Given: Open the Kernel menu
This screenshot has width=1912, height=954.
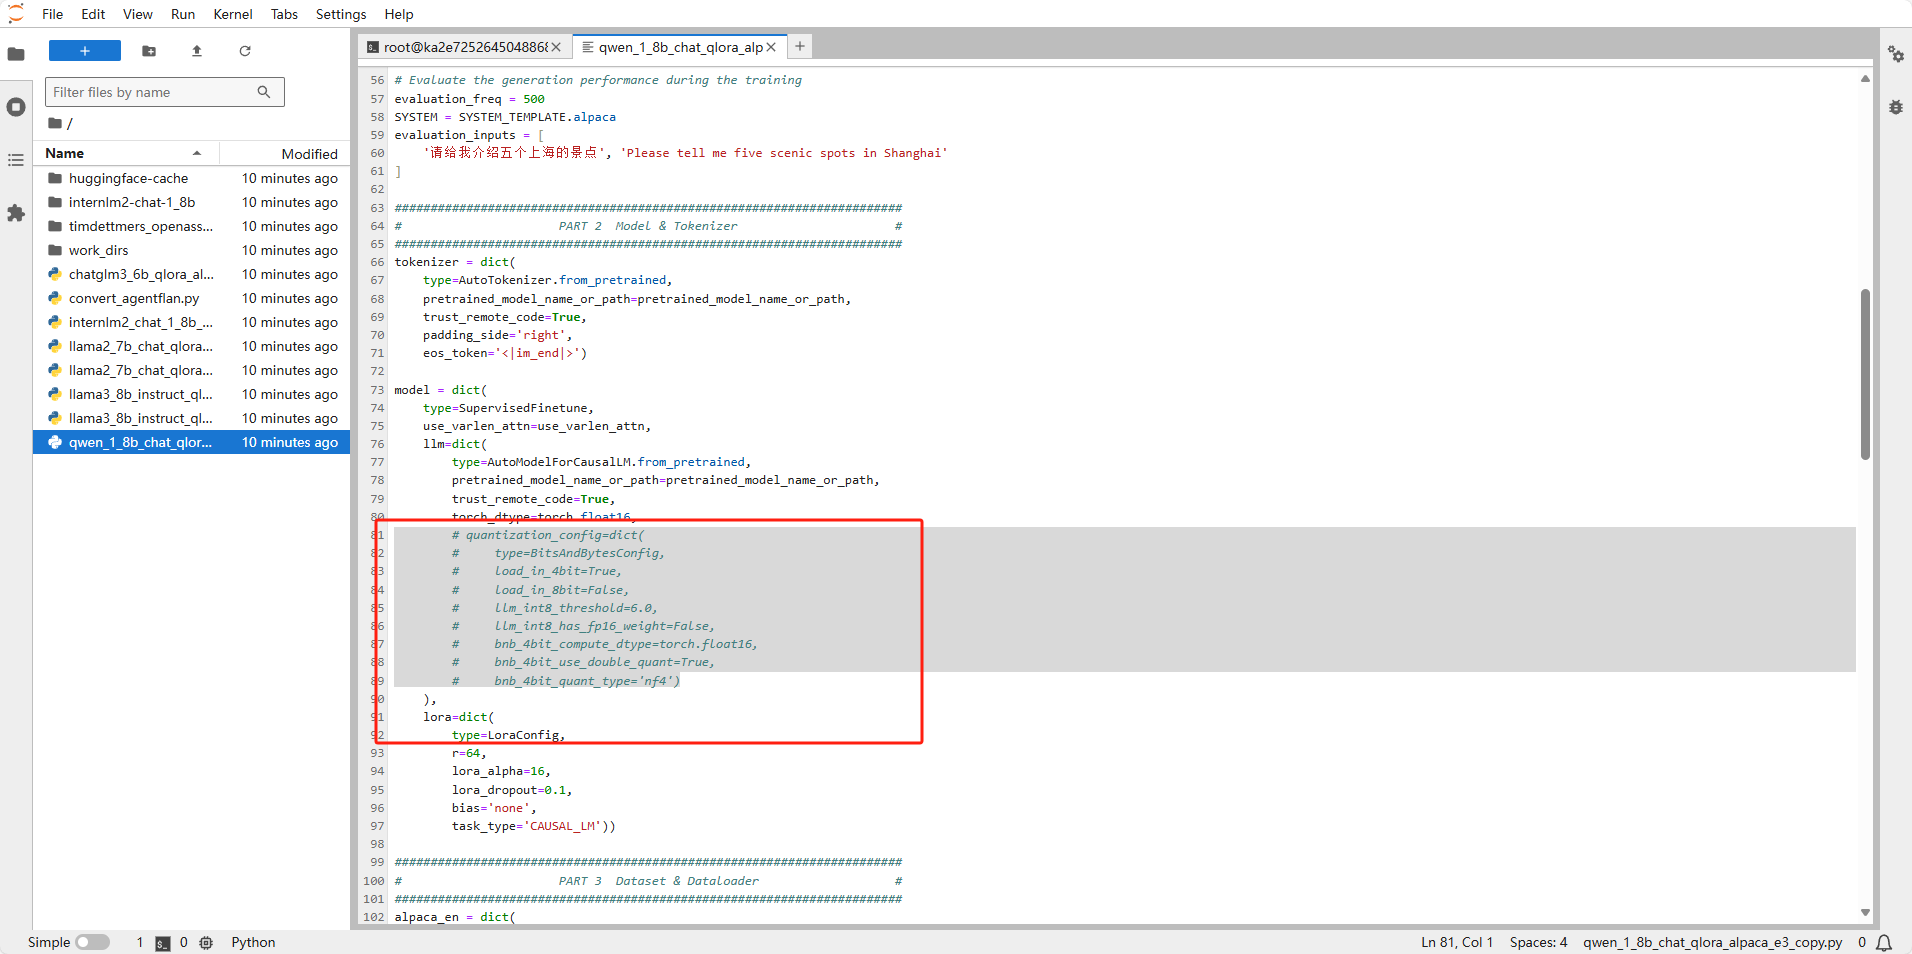Looking at the screenshot, I should point(232,14).
